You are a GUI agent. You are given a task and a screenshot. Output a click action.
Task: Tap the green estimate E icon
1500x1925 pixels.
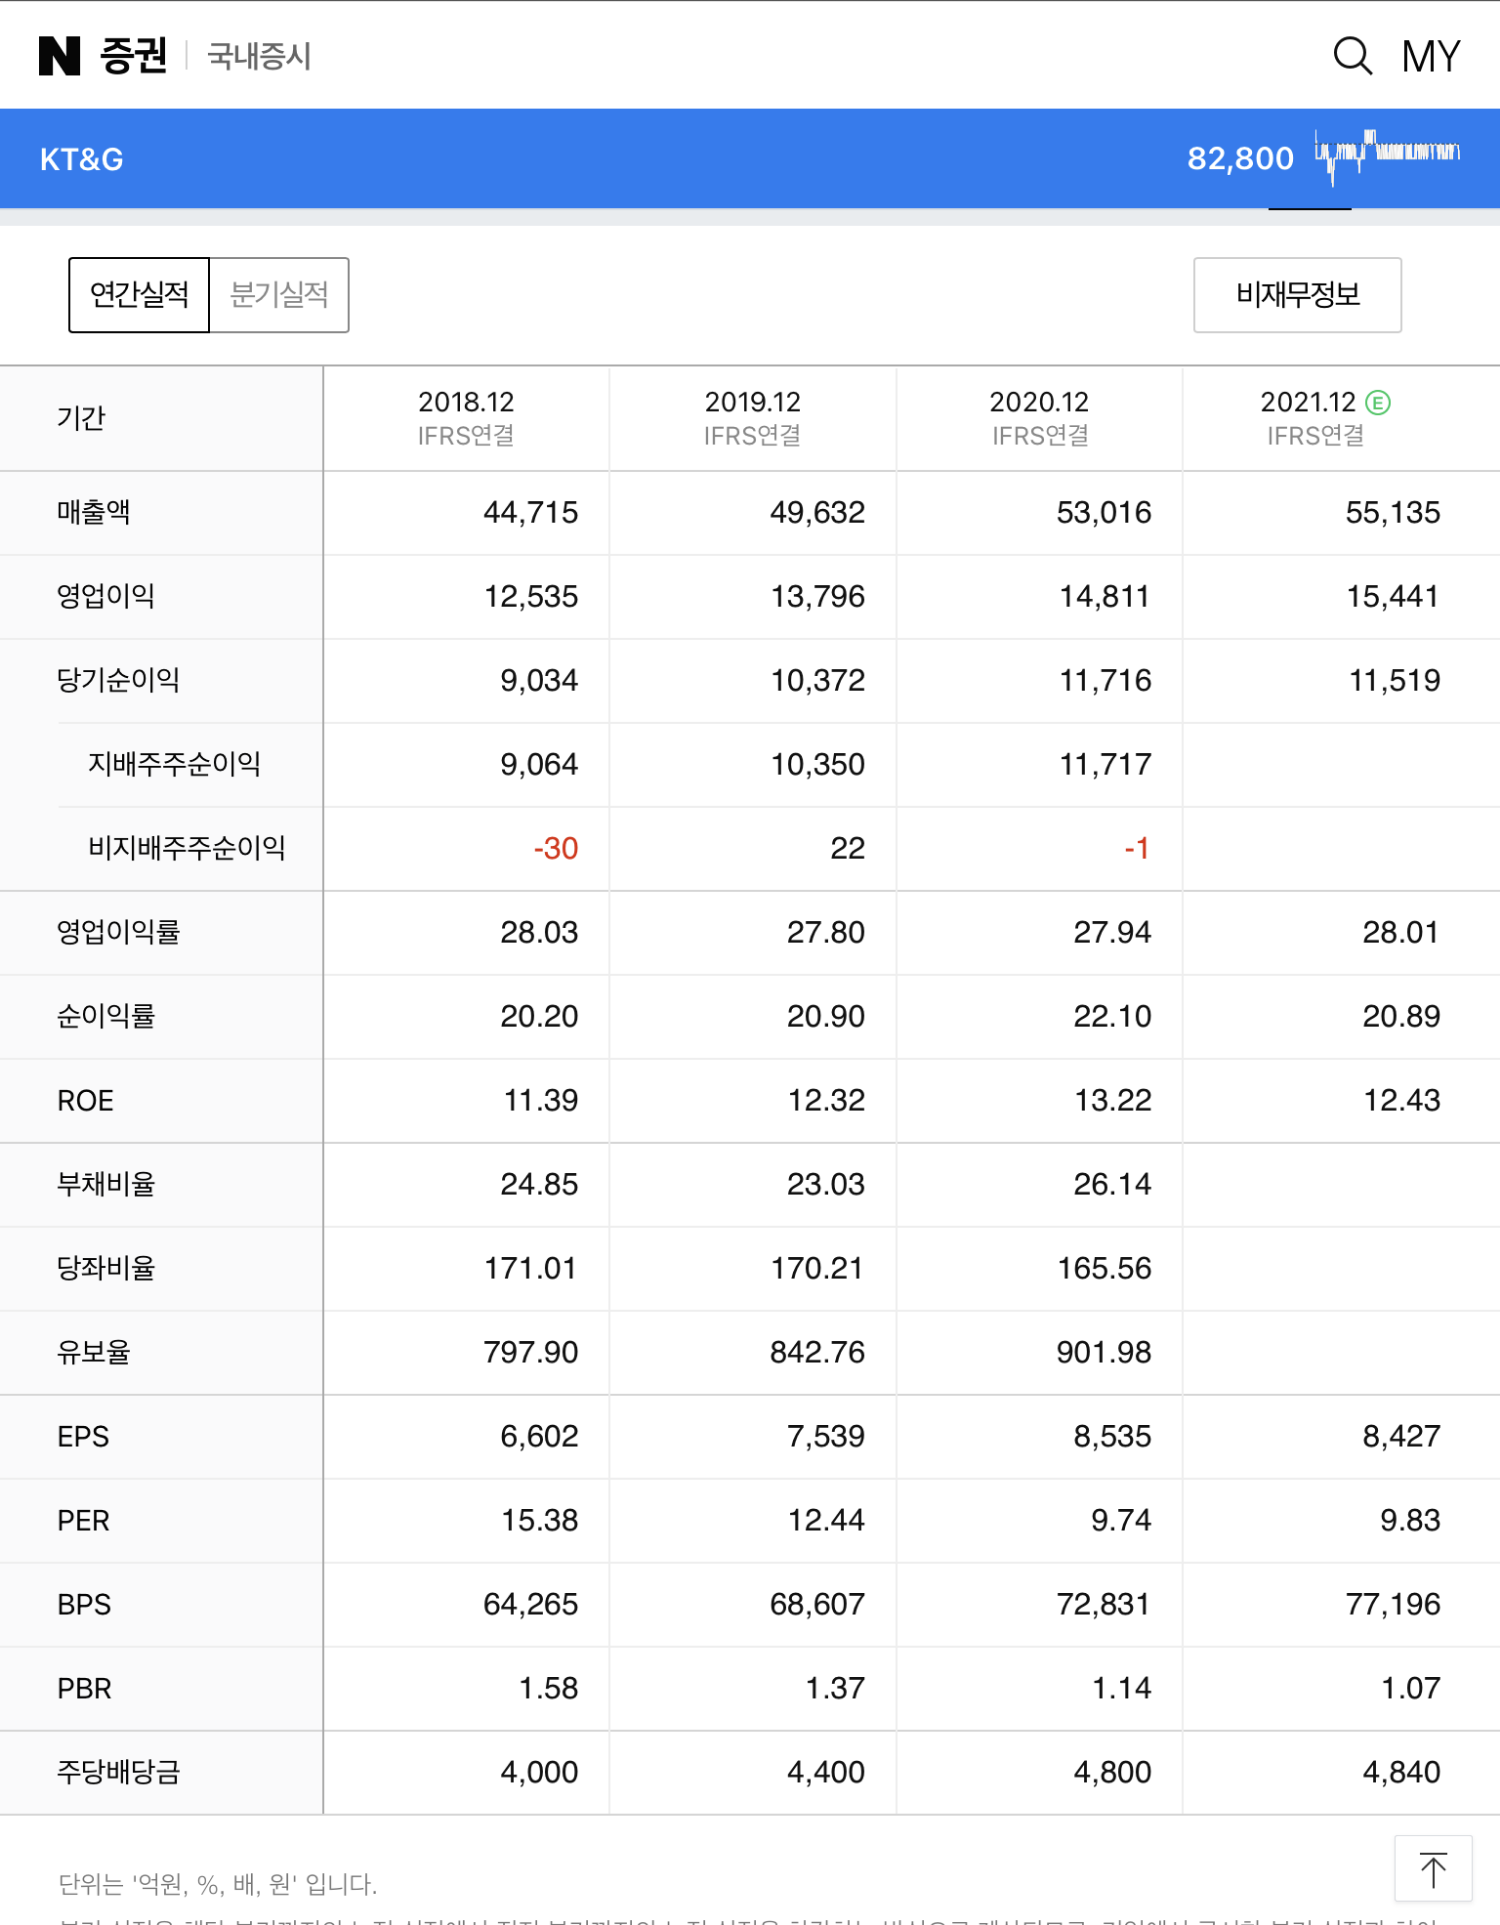pyautogui.click(x=1378, y=402)
